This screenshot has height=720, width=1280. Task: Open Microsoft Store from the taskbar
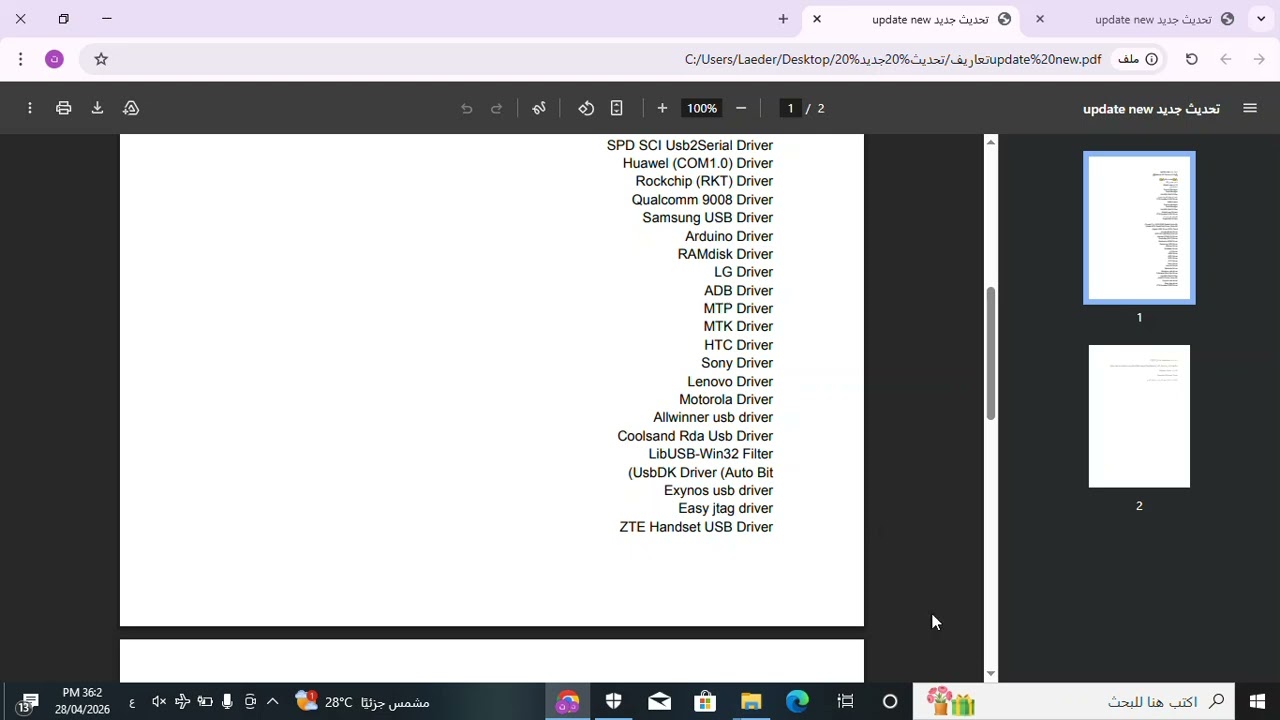(x=705, y=702)
